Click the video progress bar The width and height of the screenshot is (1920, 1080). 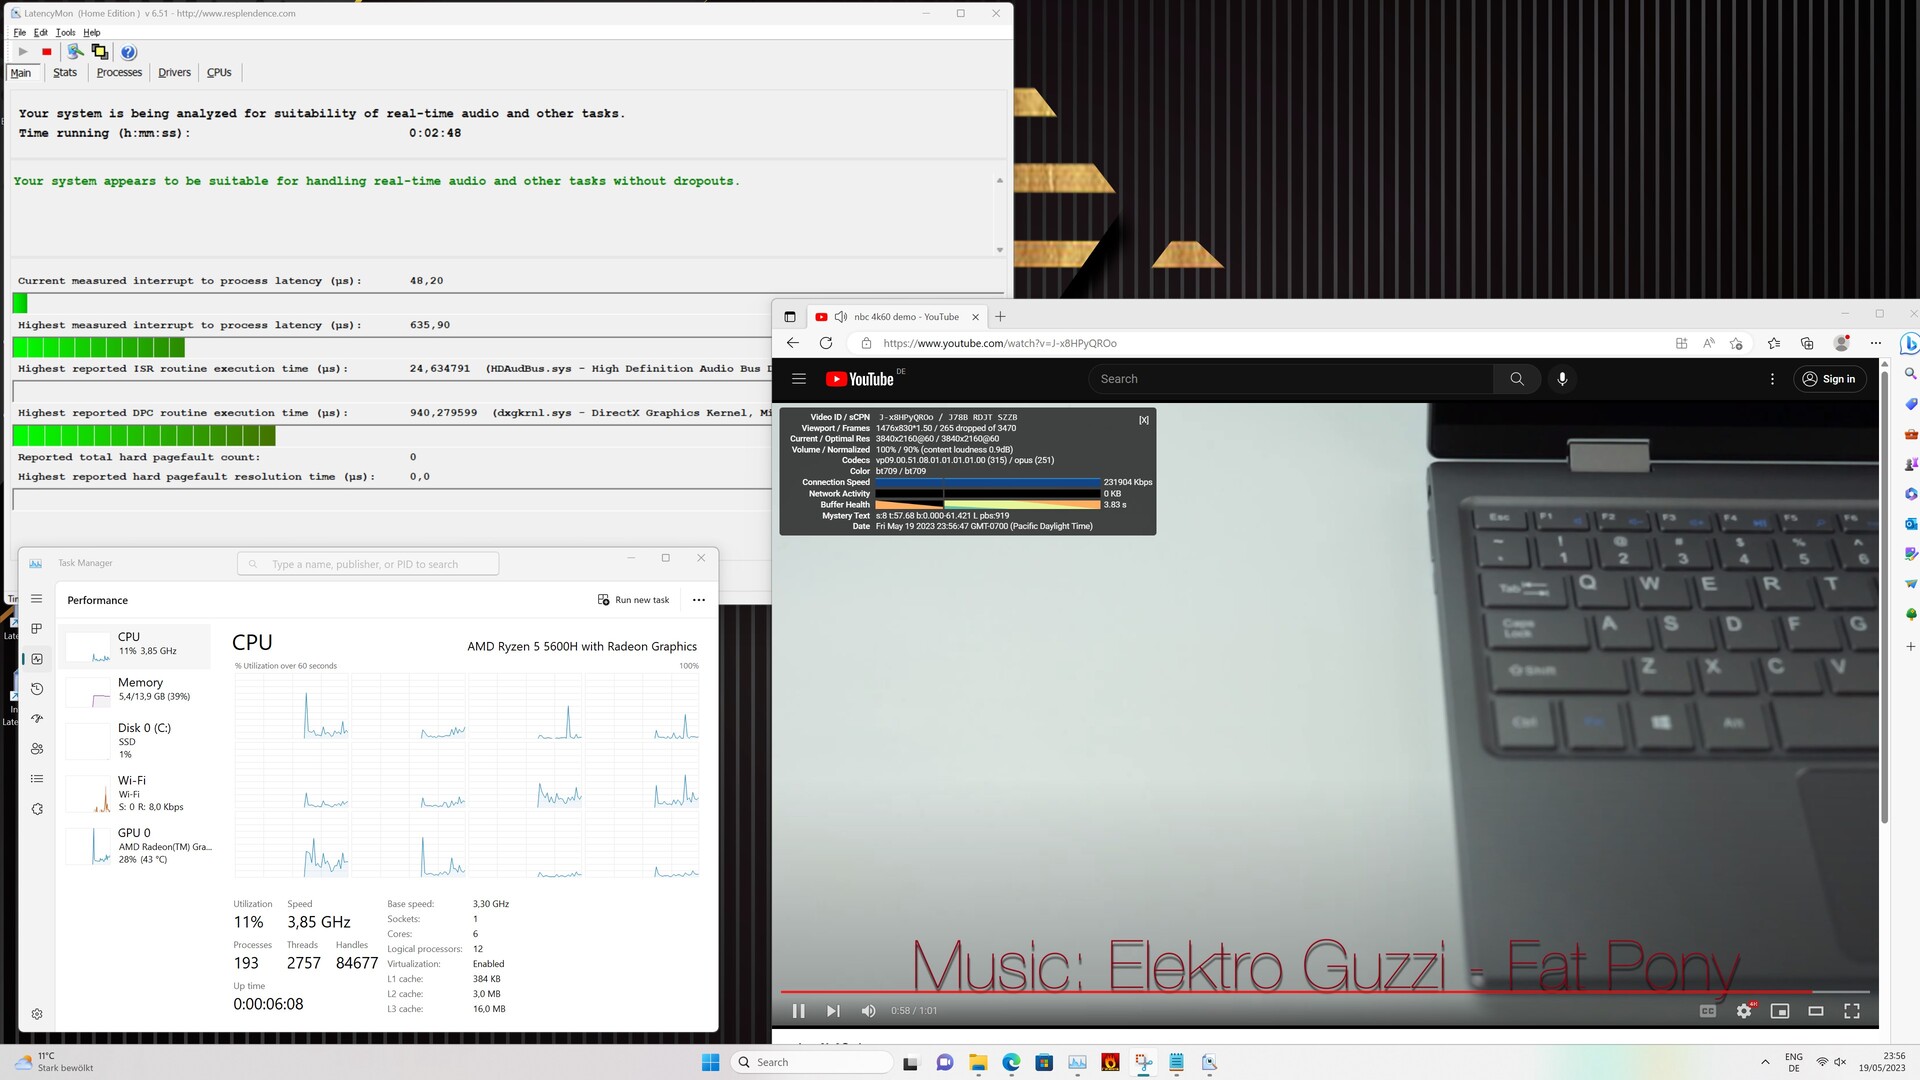1300,992
